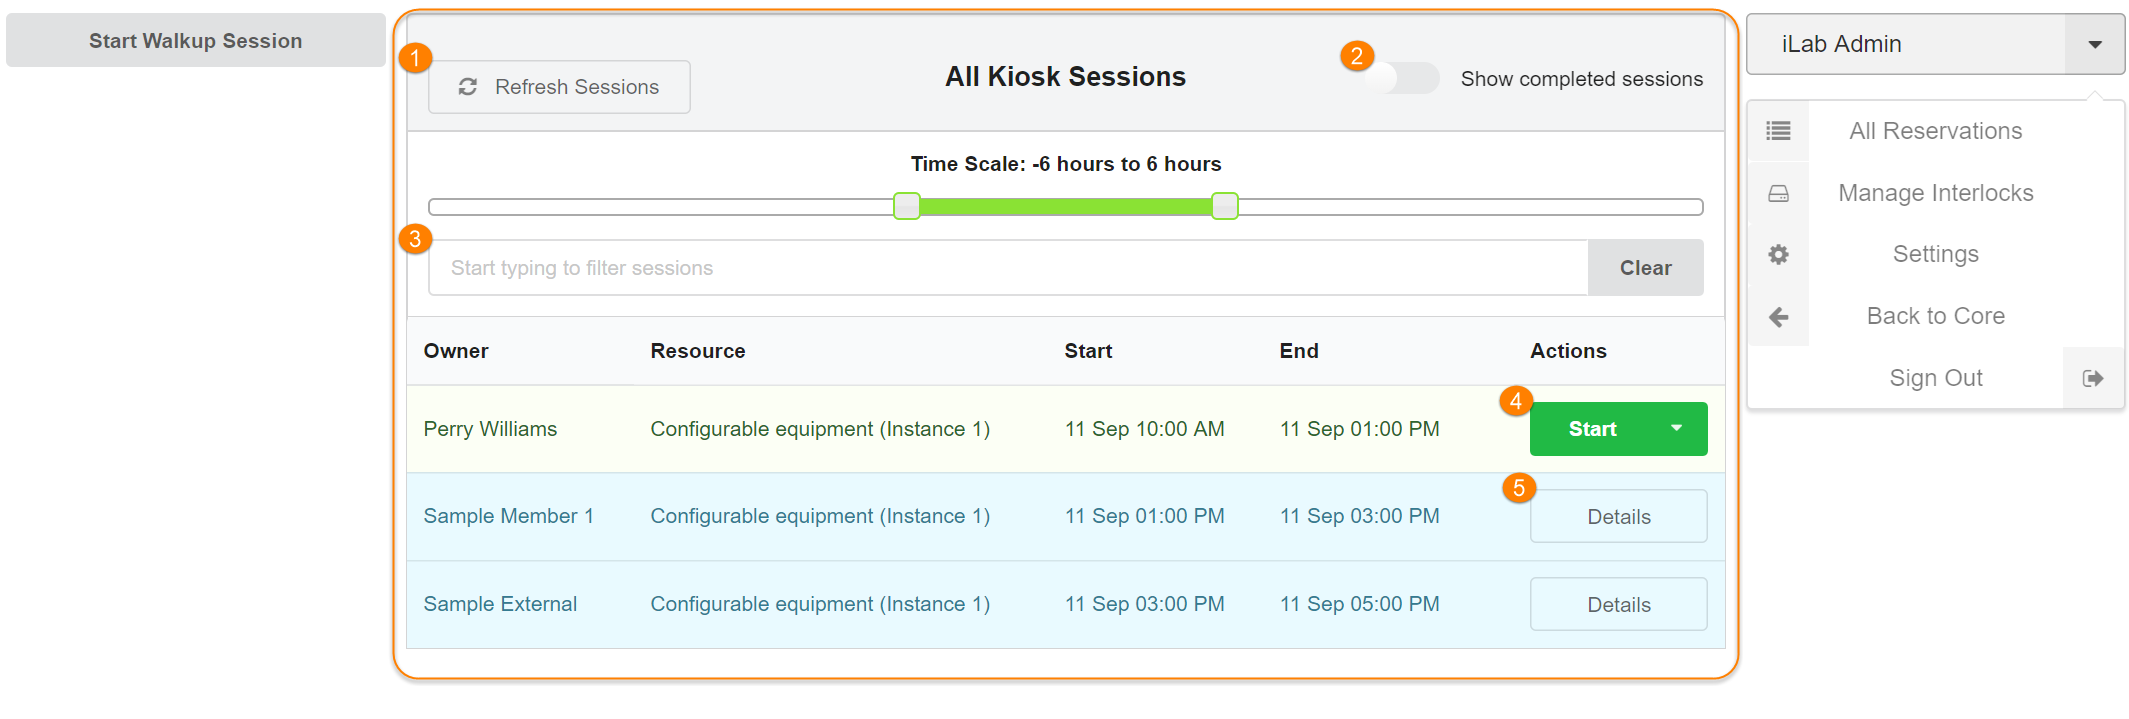Click the orange number 2 marker
2129x719 pixels.
[x=1356, y=56]
